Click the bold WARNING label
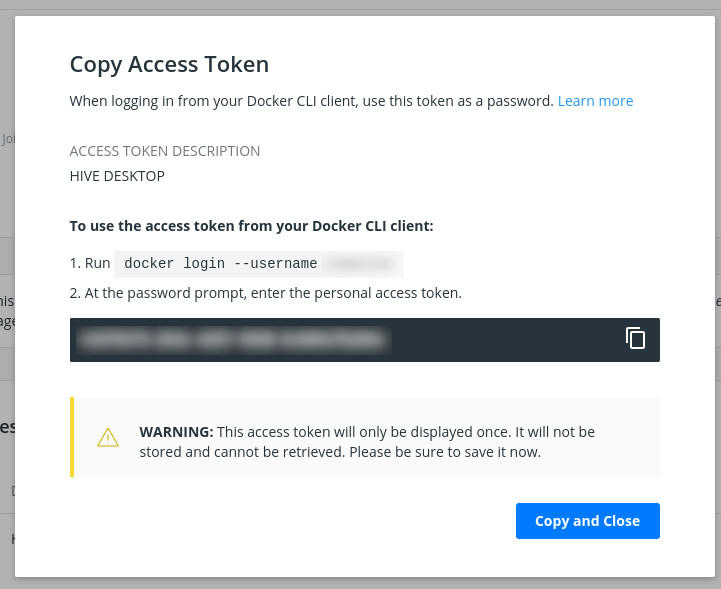 [176, 432]
